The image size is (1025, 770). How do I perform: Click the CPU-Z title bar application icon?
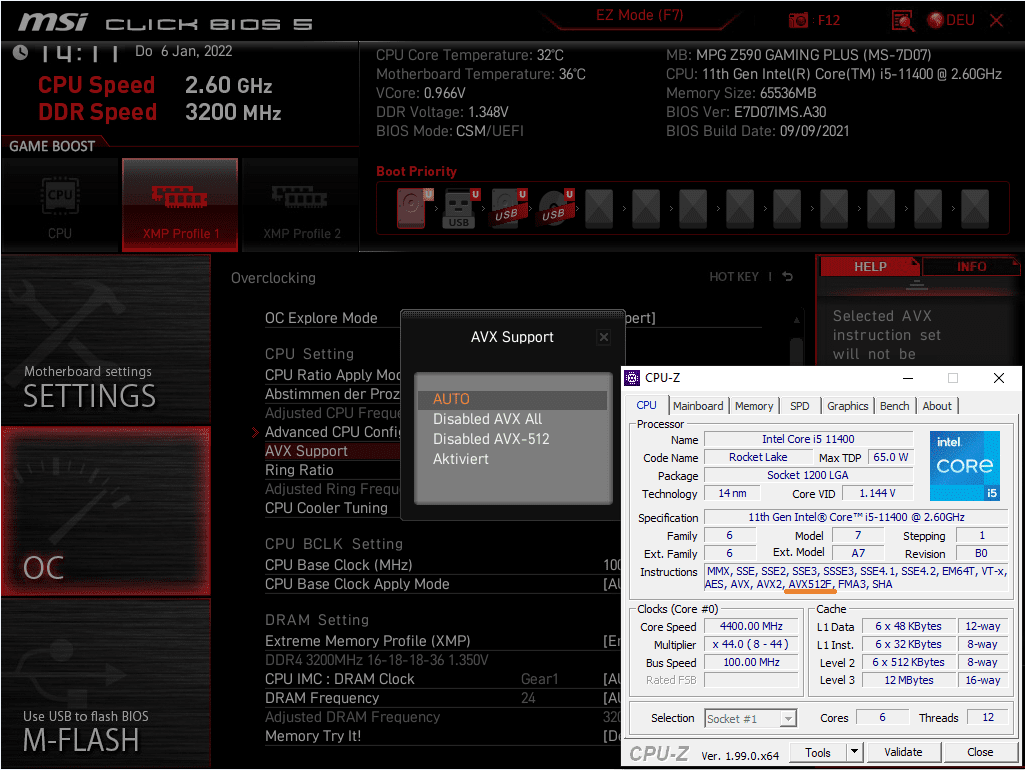pos(632,378)
